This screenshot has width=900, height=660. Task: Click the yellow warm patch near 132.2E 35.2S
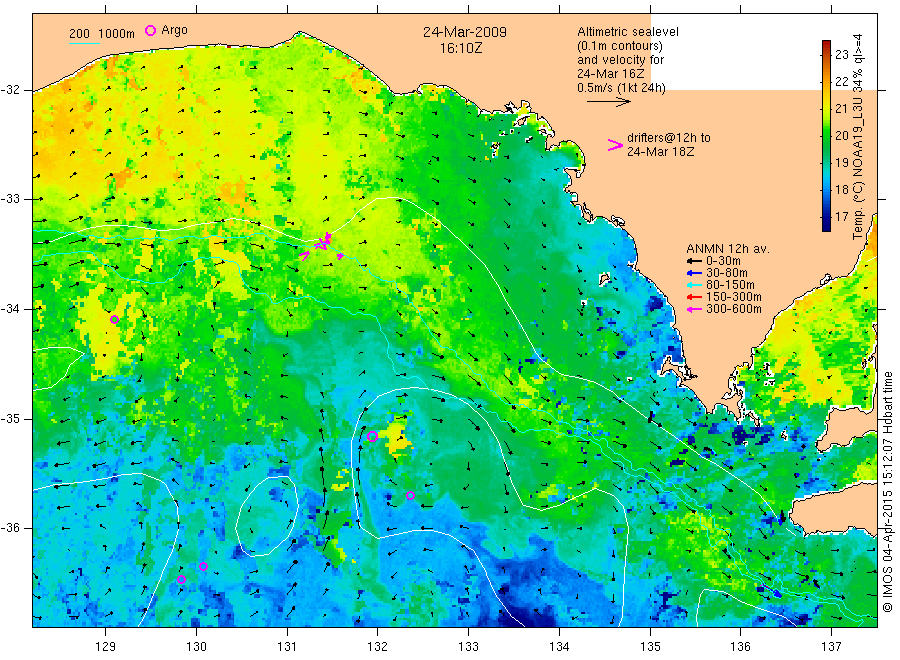point(397,439)
